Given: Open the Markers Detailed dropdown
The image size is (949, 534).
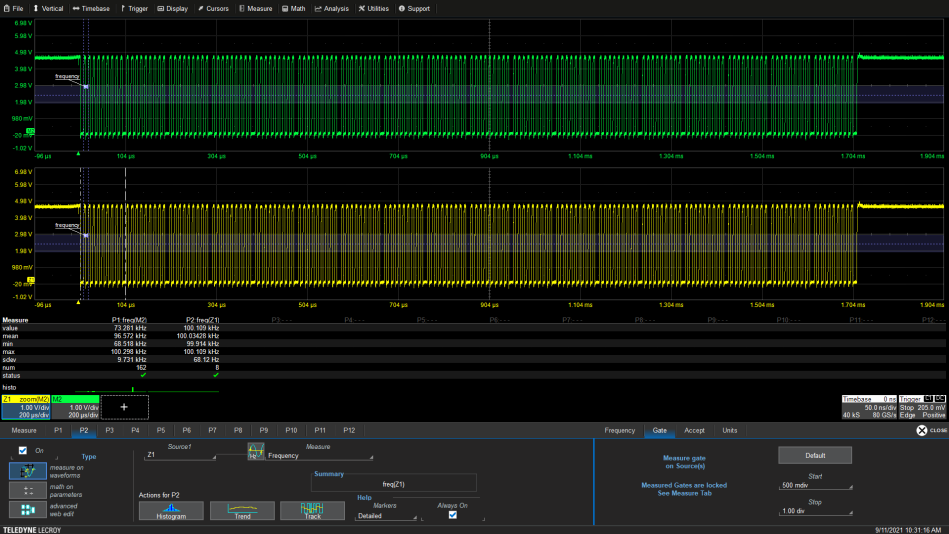Looking at the screenshot, I should click(x=386, y=516).
